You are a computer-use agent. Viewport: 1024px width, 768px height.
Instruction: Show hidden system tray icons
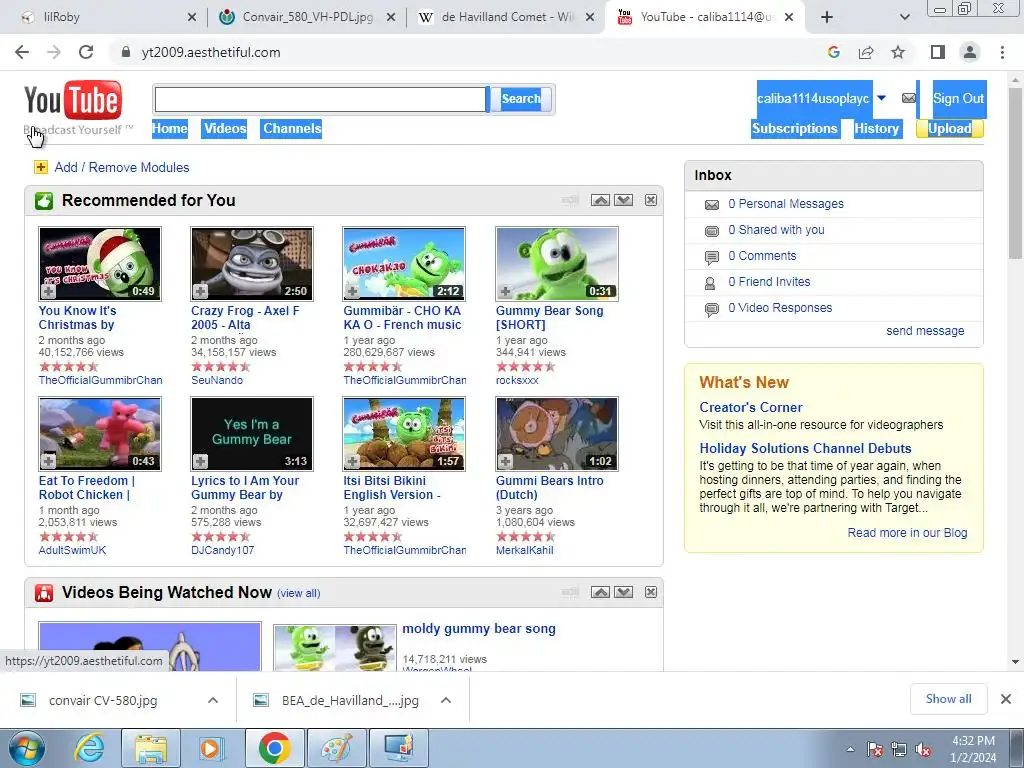coord(850,750)
